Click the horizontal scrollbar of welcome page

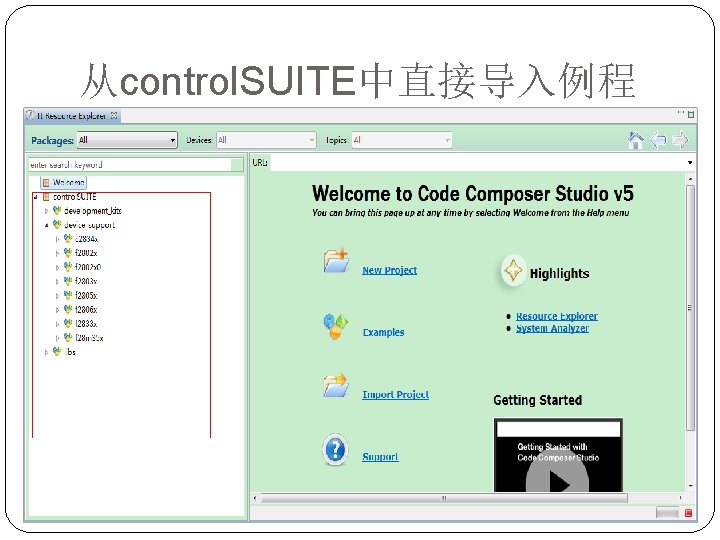tap(444, 498)
